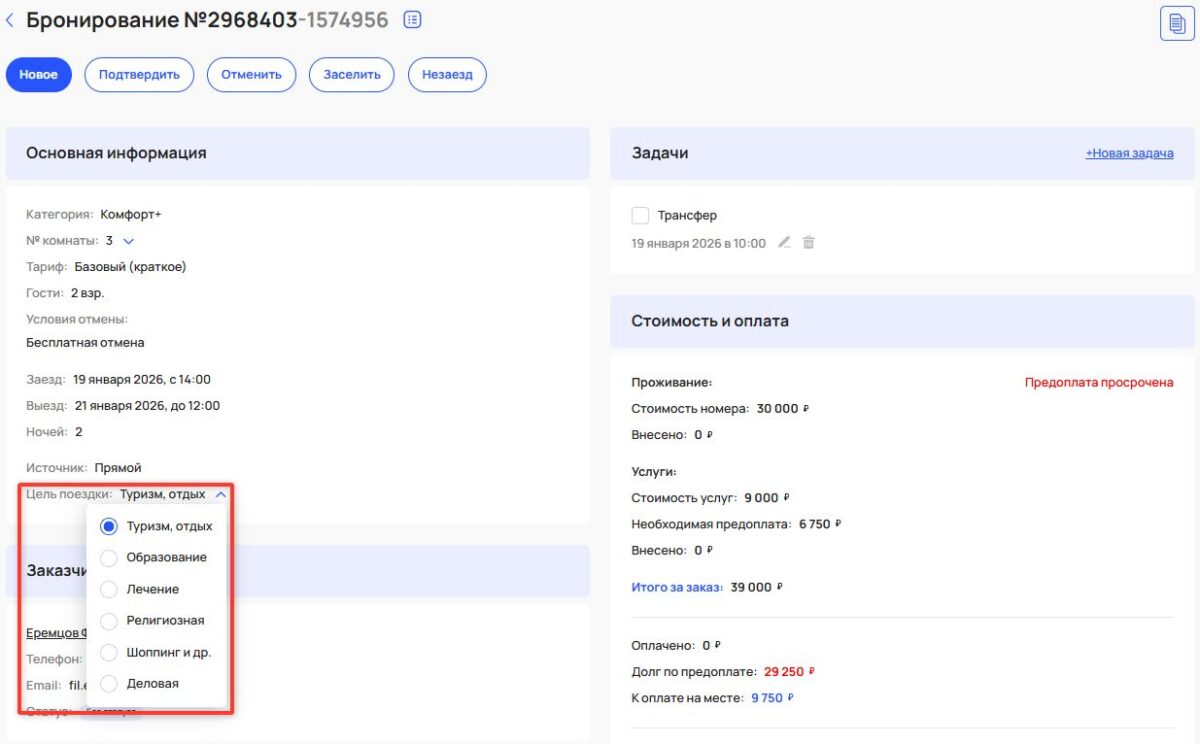Click the back arrow next to booking title
Screen dimensions: 1200x744
point(11,18)
